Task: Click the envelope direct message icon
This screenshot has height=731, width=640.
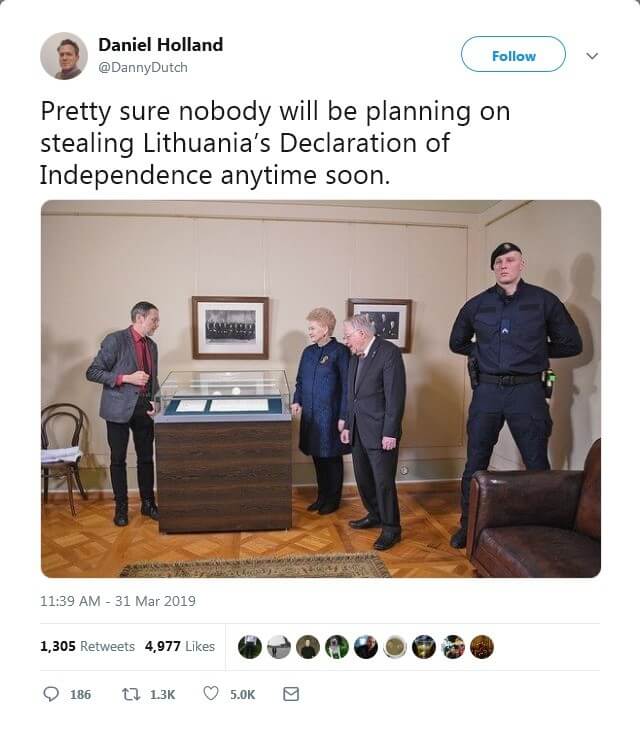Action: point(291,694)
